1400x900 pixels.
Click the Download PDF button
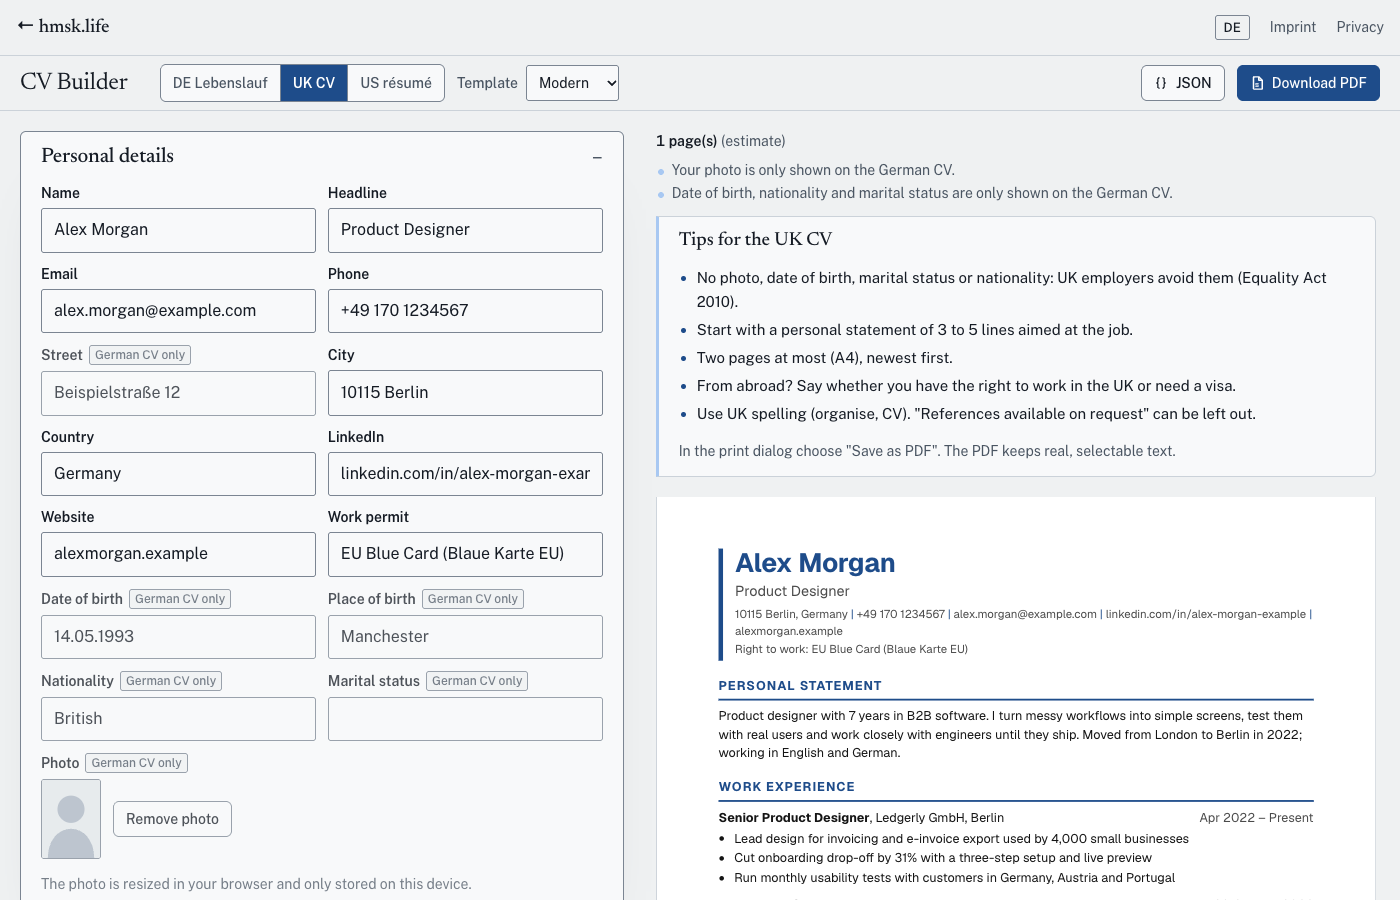pyautogui.click(x=1308, y=83)
